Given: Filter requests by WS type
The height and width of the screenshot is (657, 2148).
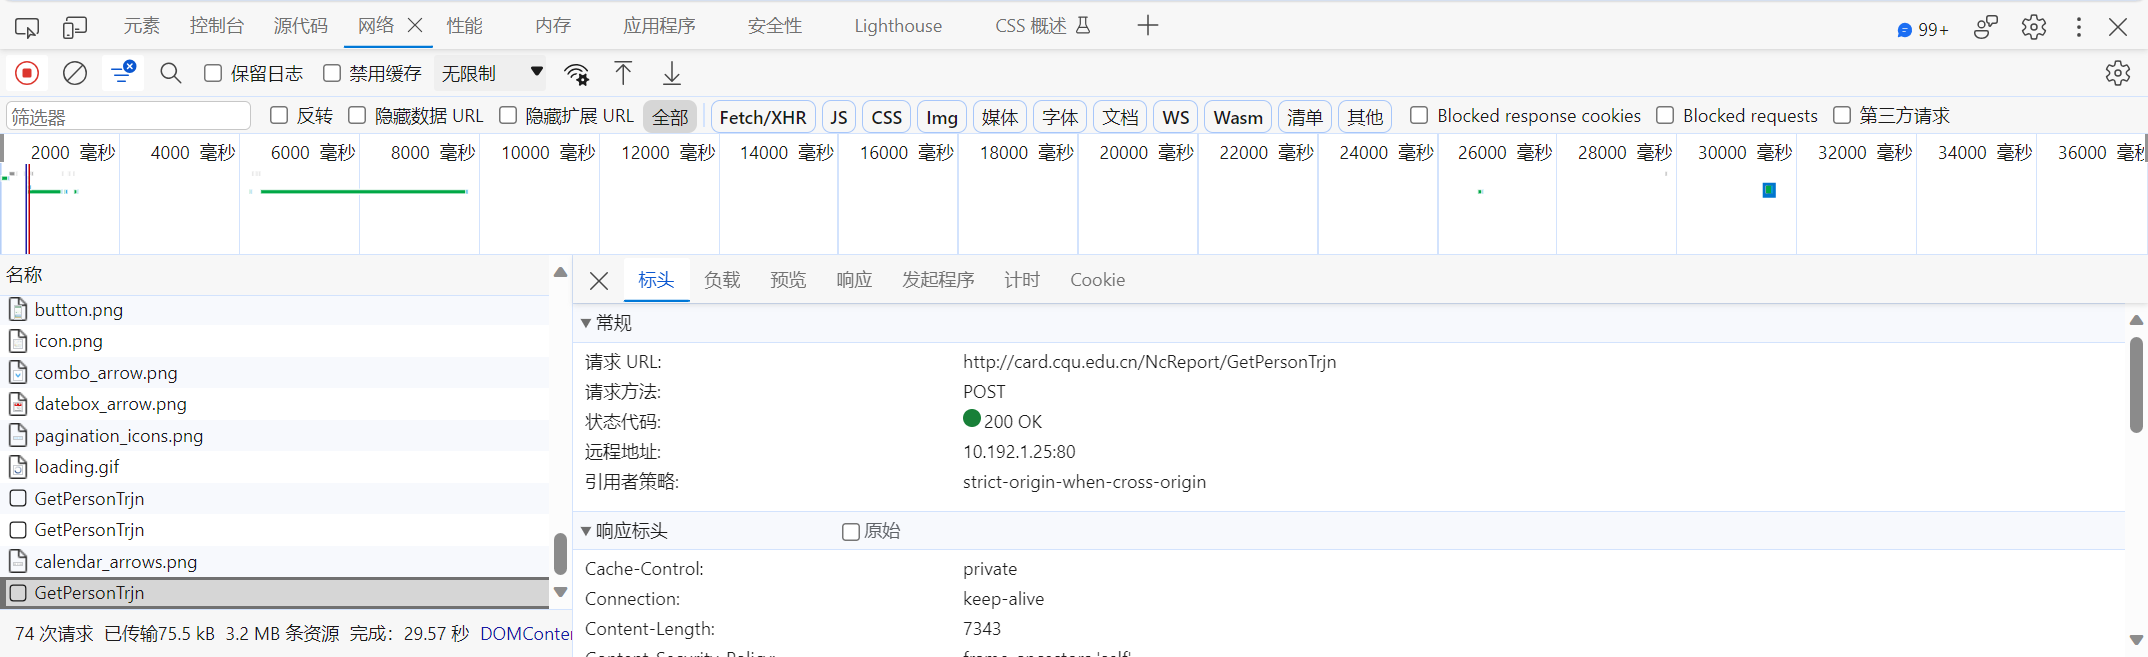Looking at the screenshot, I should pyautogui.click(x=1176, y=117).
